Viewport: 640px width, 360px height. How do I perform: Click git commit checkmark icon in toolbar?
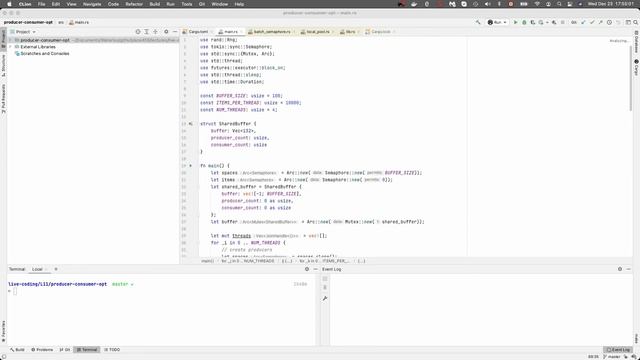592,22
